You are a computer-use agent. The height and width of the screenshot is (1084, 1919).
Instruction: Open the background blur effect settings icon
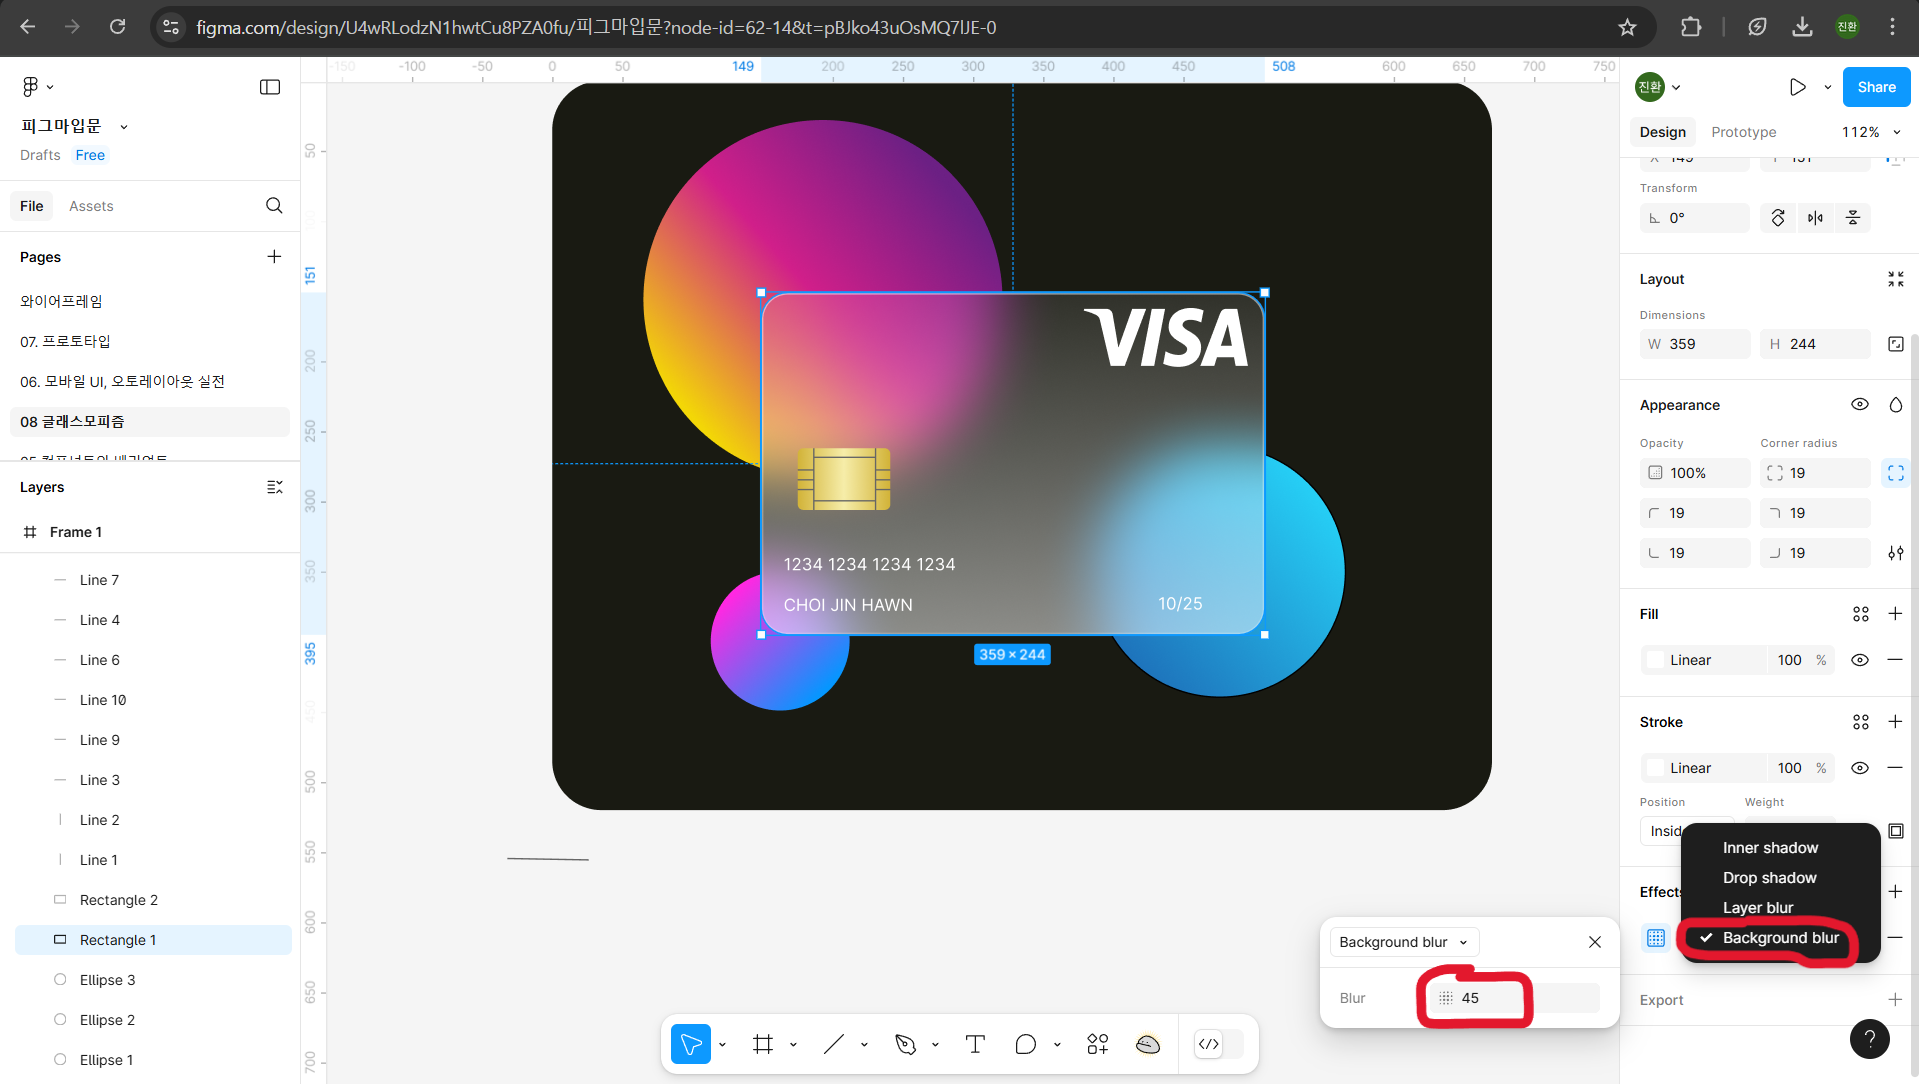click(x=1656, y=938)
